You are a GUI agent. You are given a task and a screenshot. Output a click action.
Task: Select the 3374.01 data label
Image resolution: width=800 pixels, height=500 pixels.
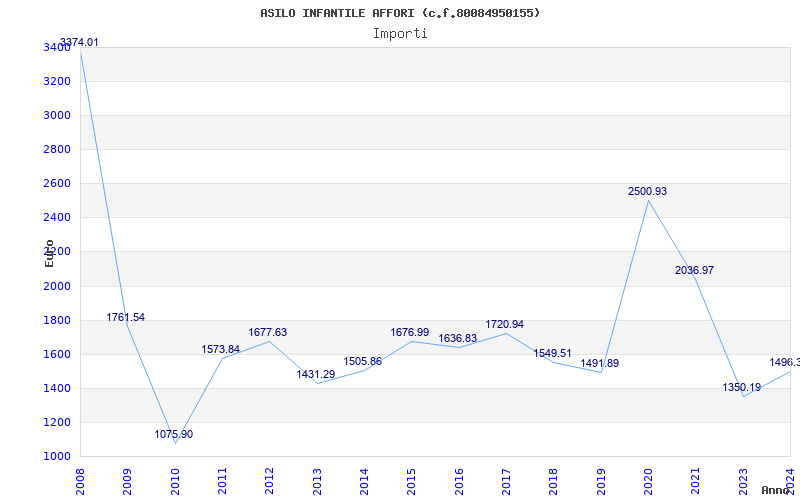tap(79, 42)
